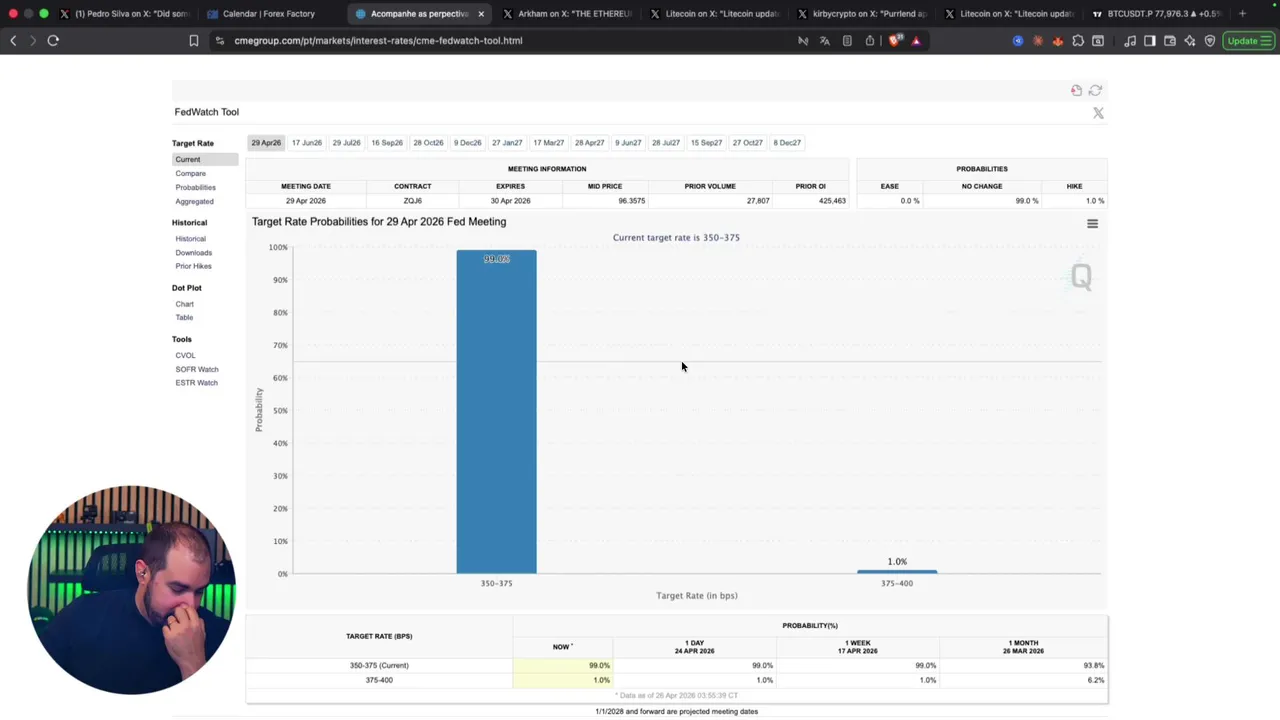Open the Downloads sidebar link
The height and width of the screenshot is (720, 1280).
pos(194,253)
